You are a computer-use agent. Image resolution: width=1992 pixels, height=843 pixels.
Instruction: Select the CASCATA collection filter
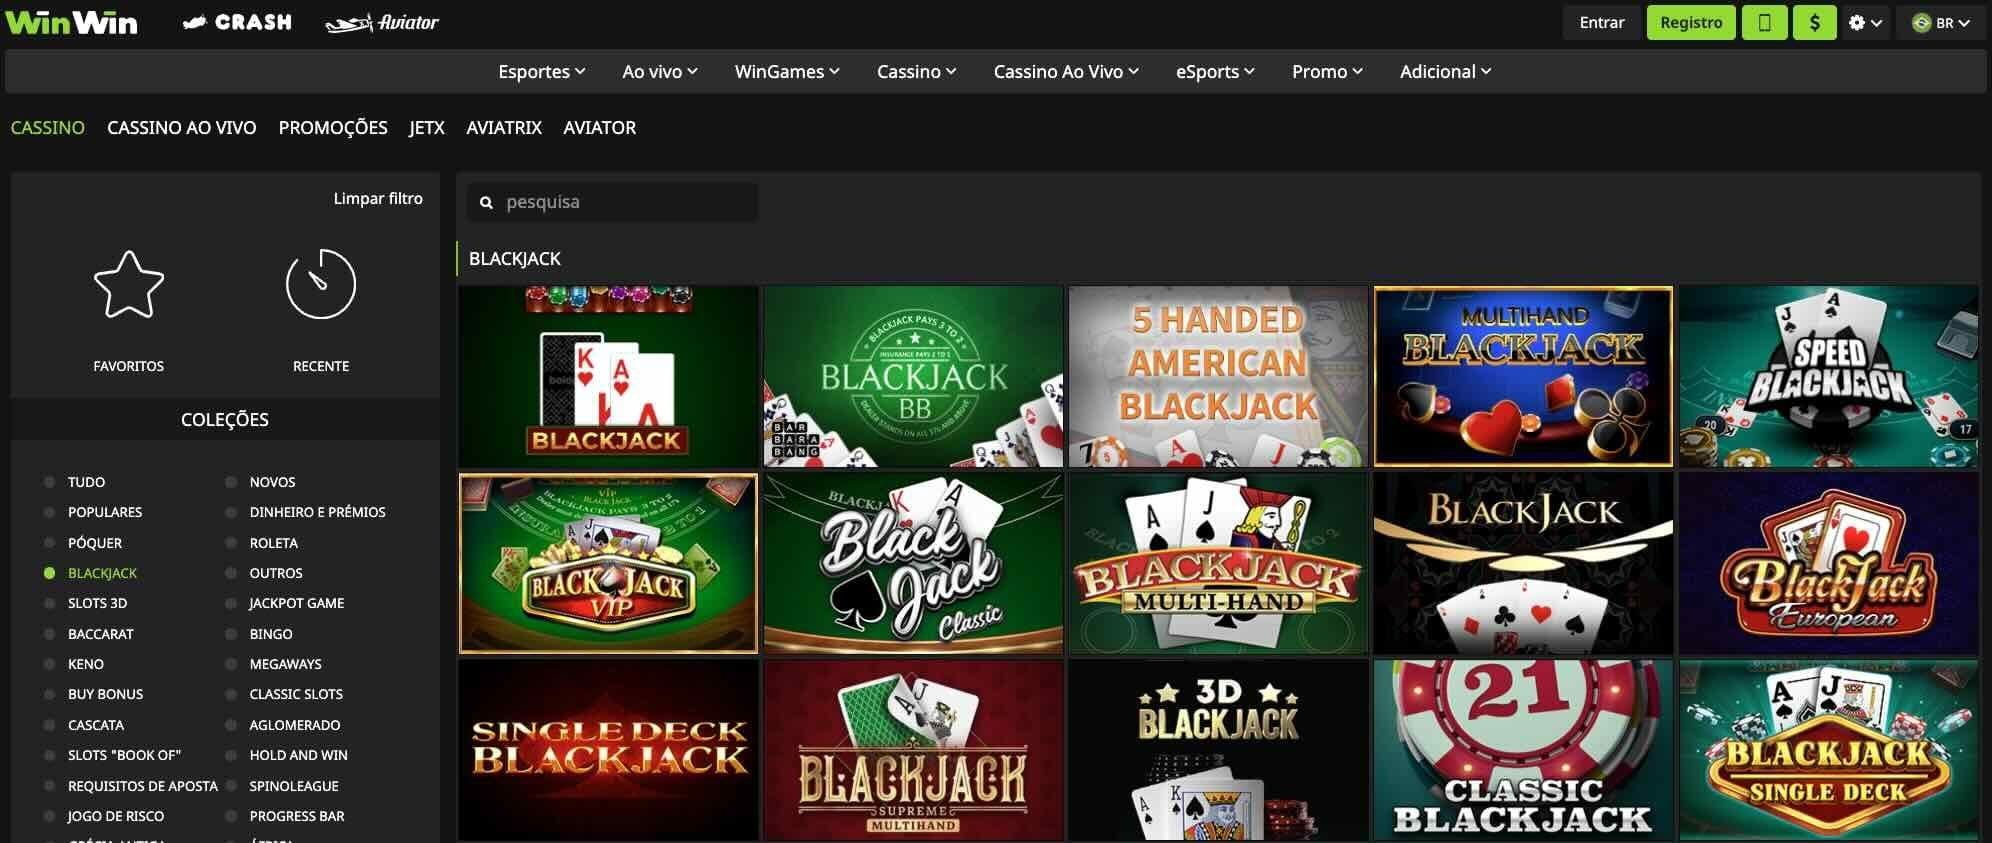[95, 725]
